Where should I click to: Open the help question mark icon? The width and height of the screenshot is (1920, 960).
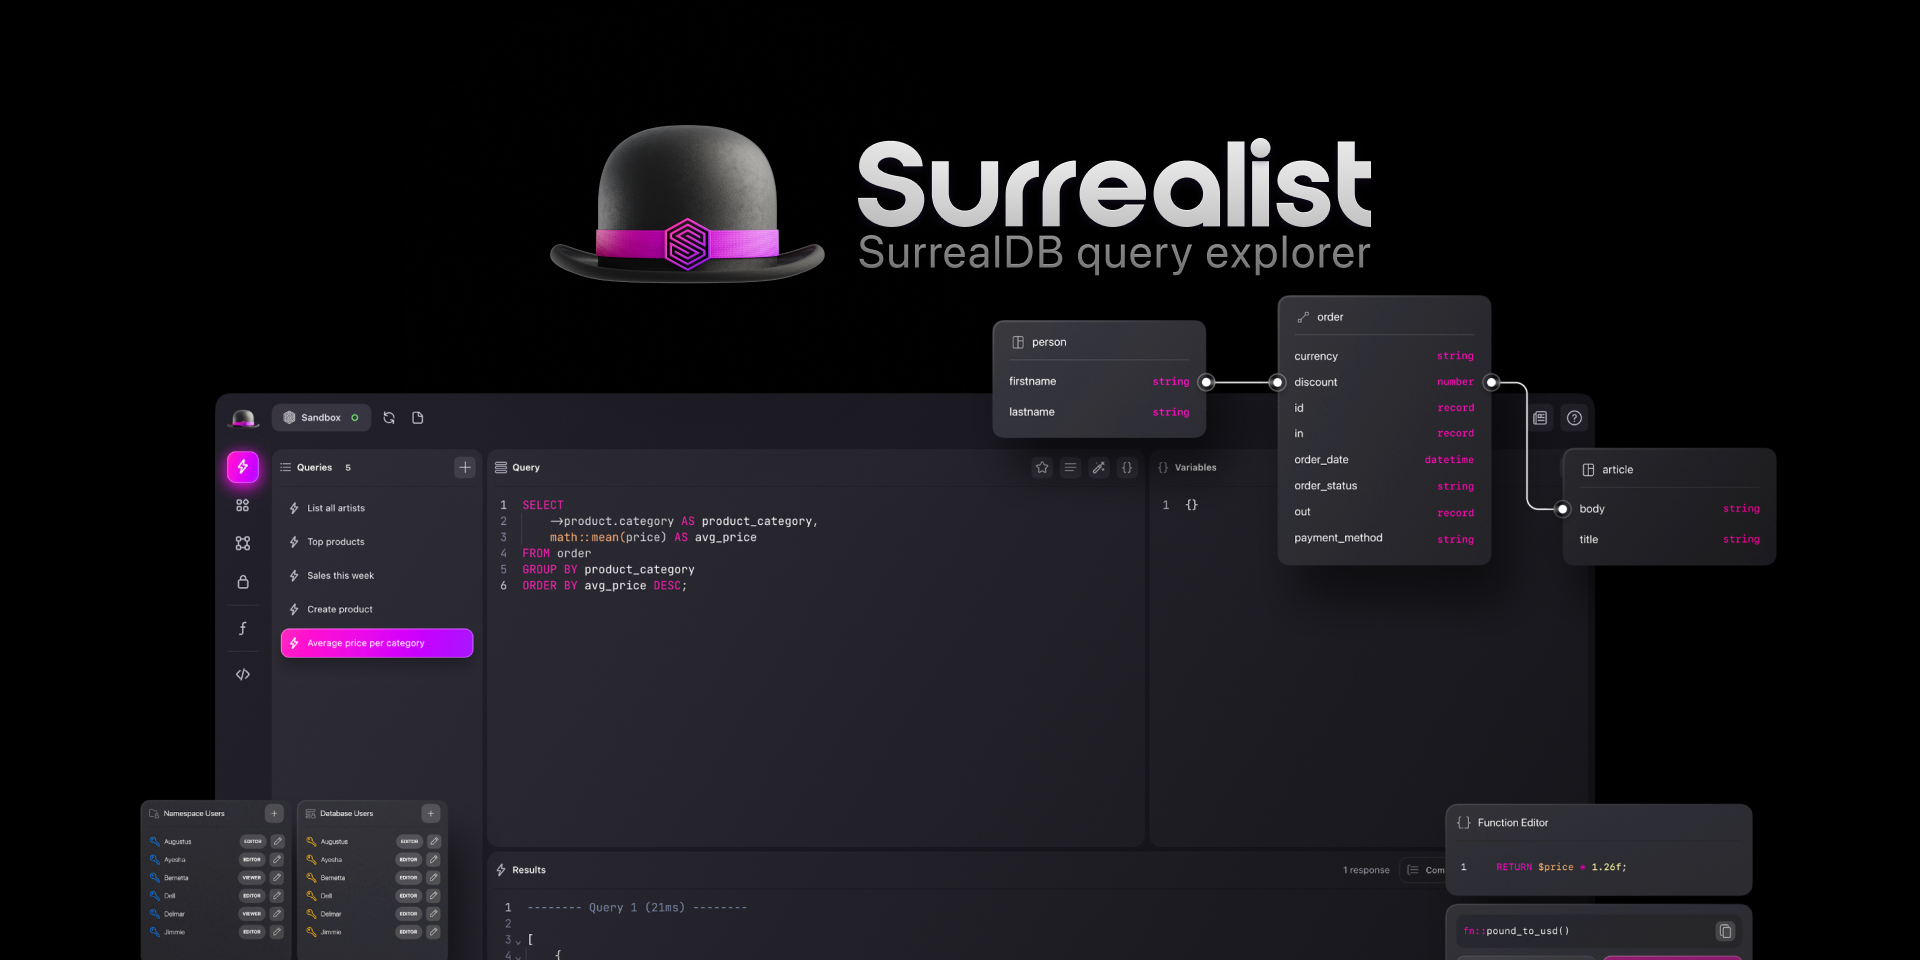[1574, 418]
